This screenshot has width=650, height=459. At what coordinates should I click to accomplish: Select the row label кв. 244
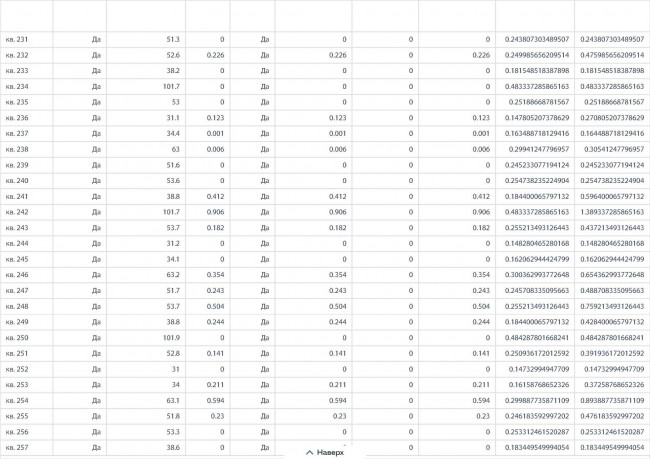(x=17, y=243)
